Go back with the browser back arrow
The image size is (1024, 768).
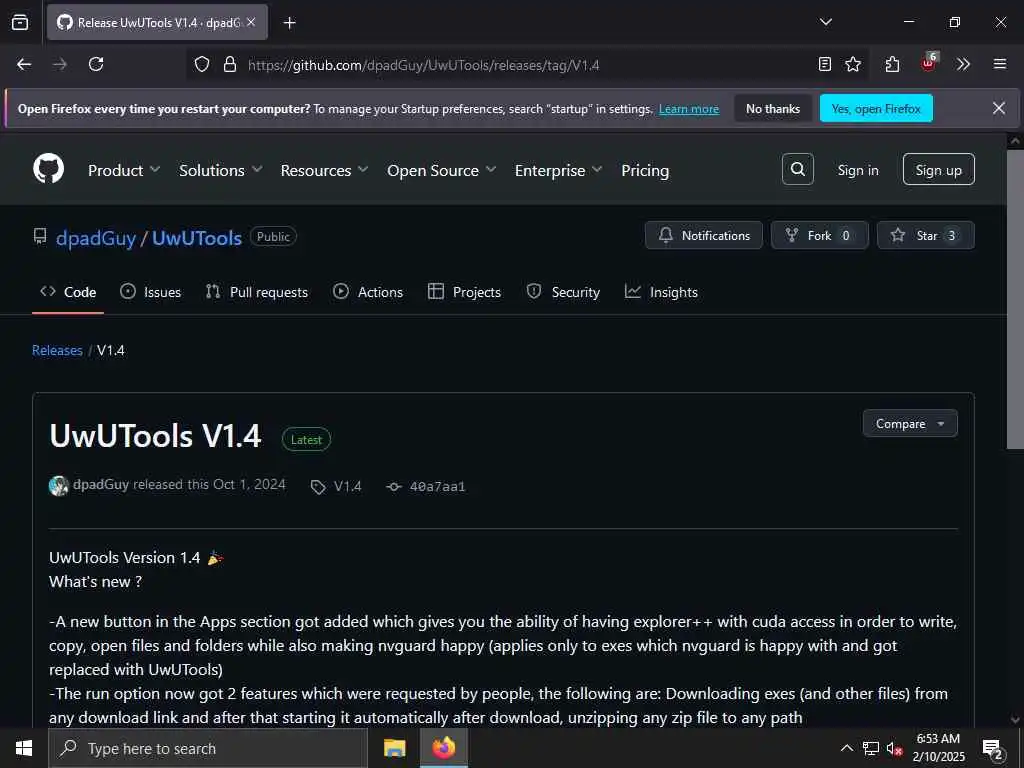click(x=24, y=64)
